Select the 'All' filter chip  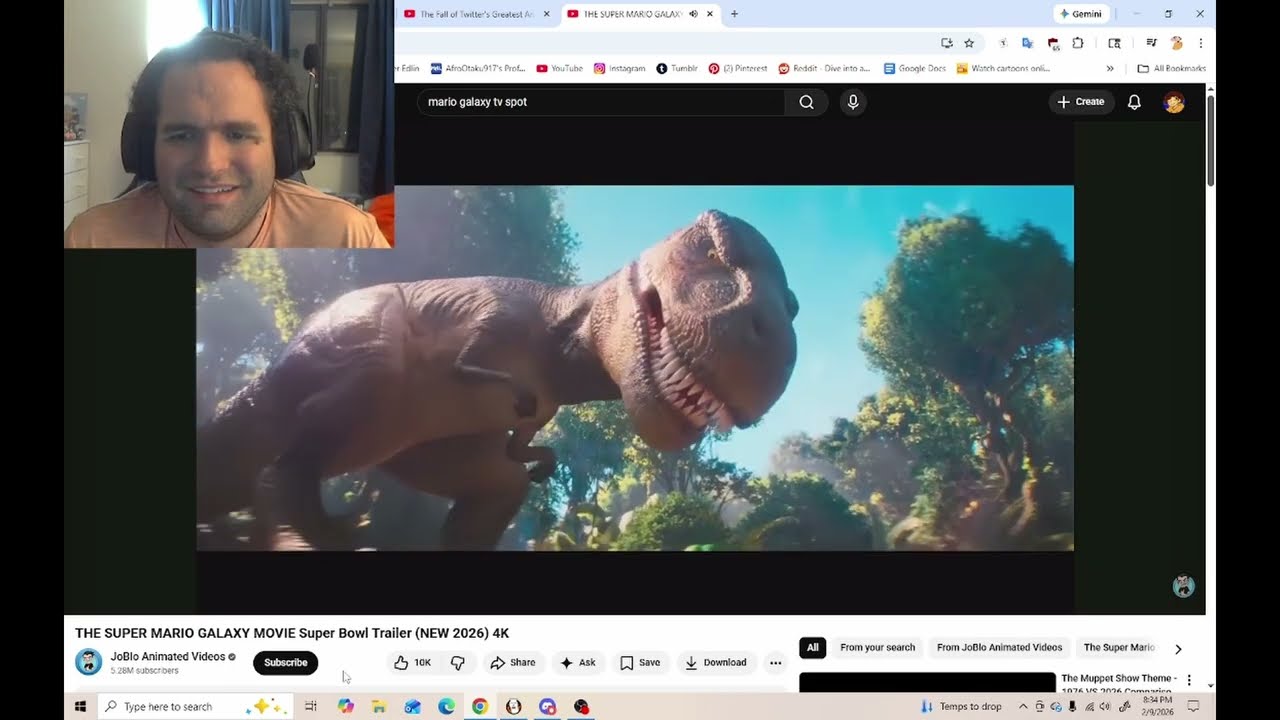pyautogui.click(x=813, y=648)
